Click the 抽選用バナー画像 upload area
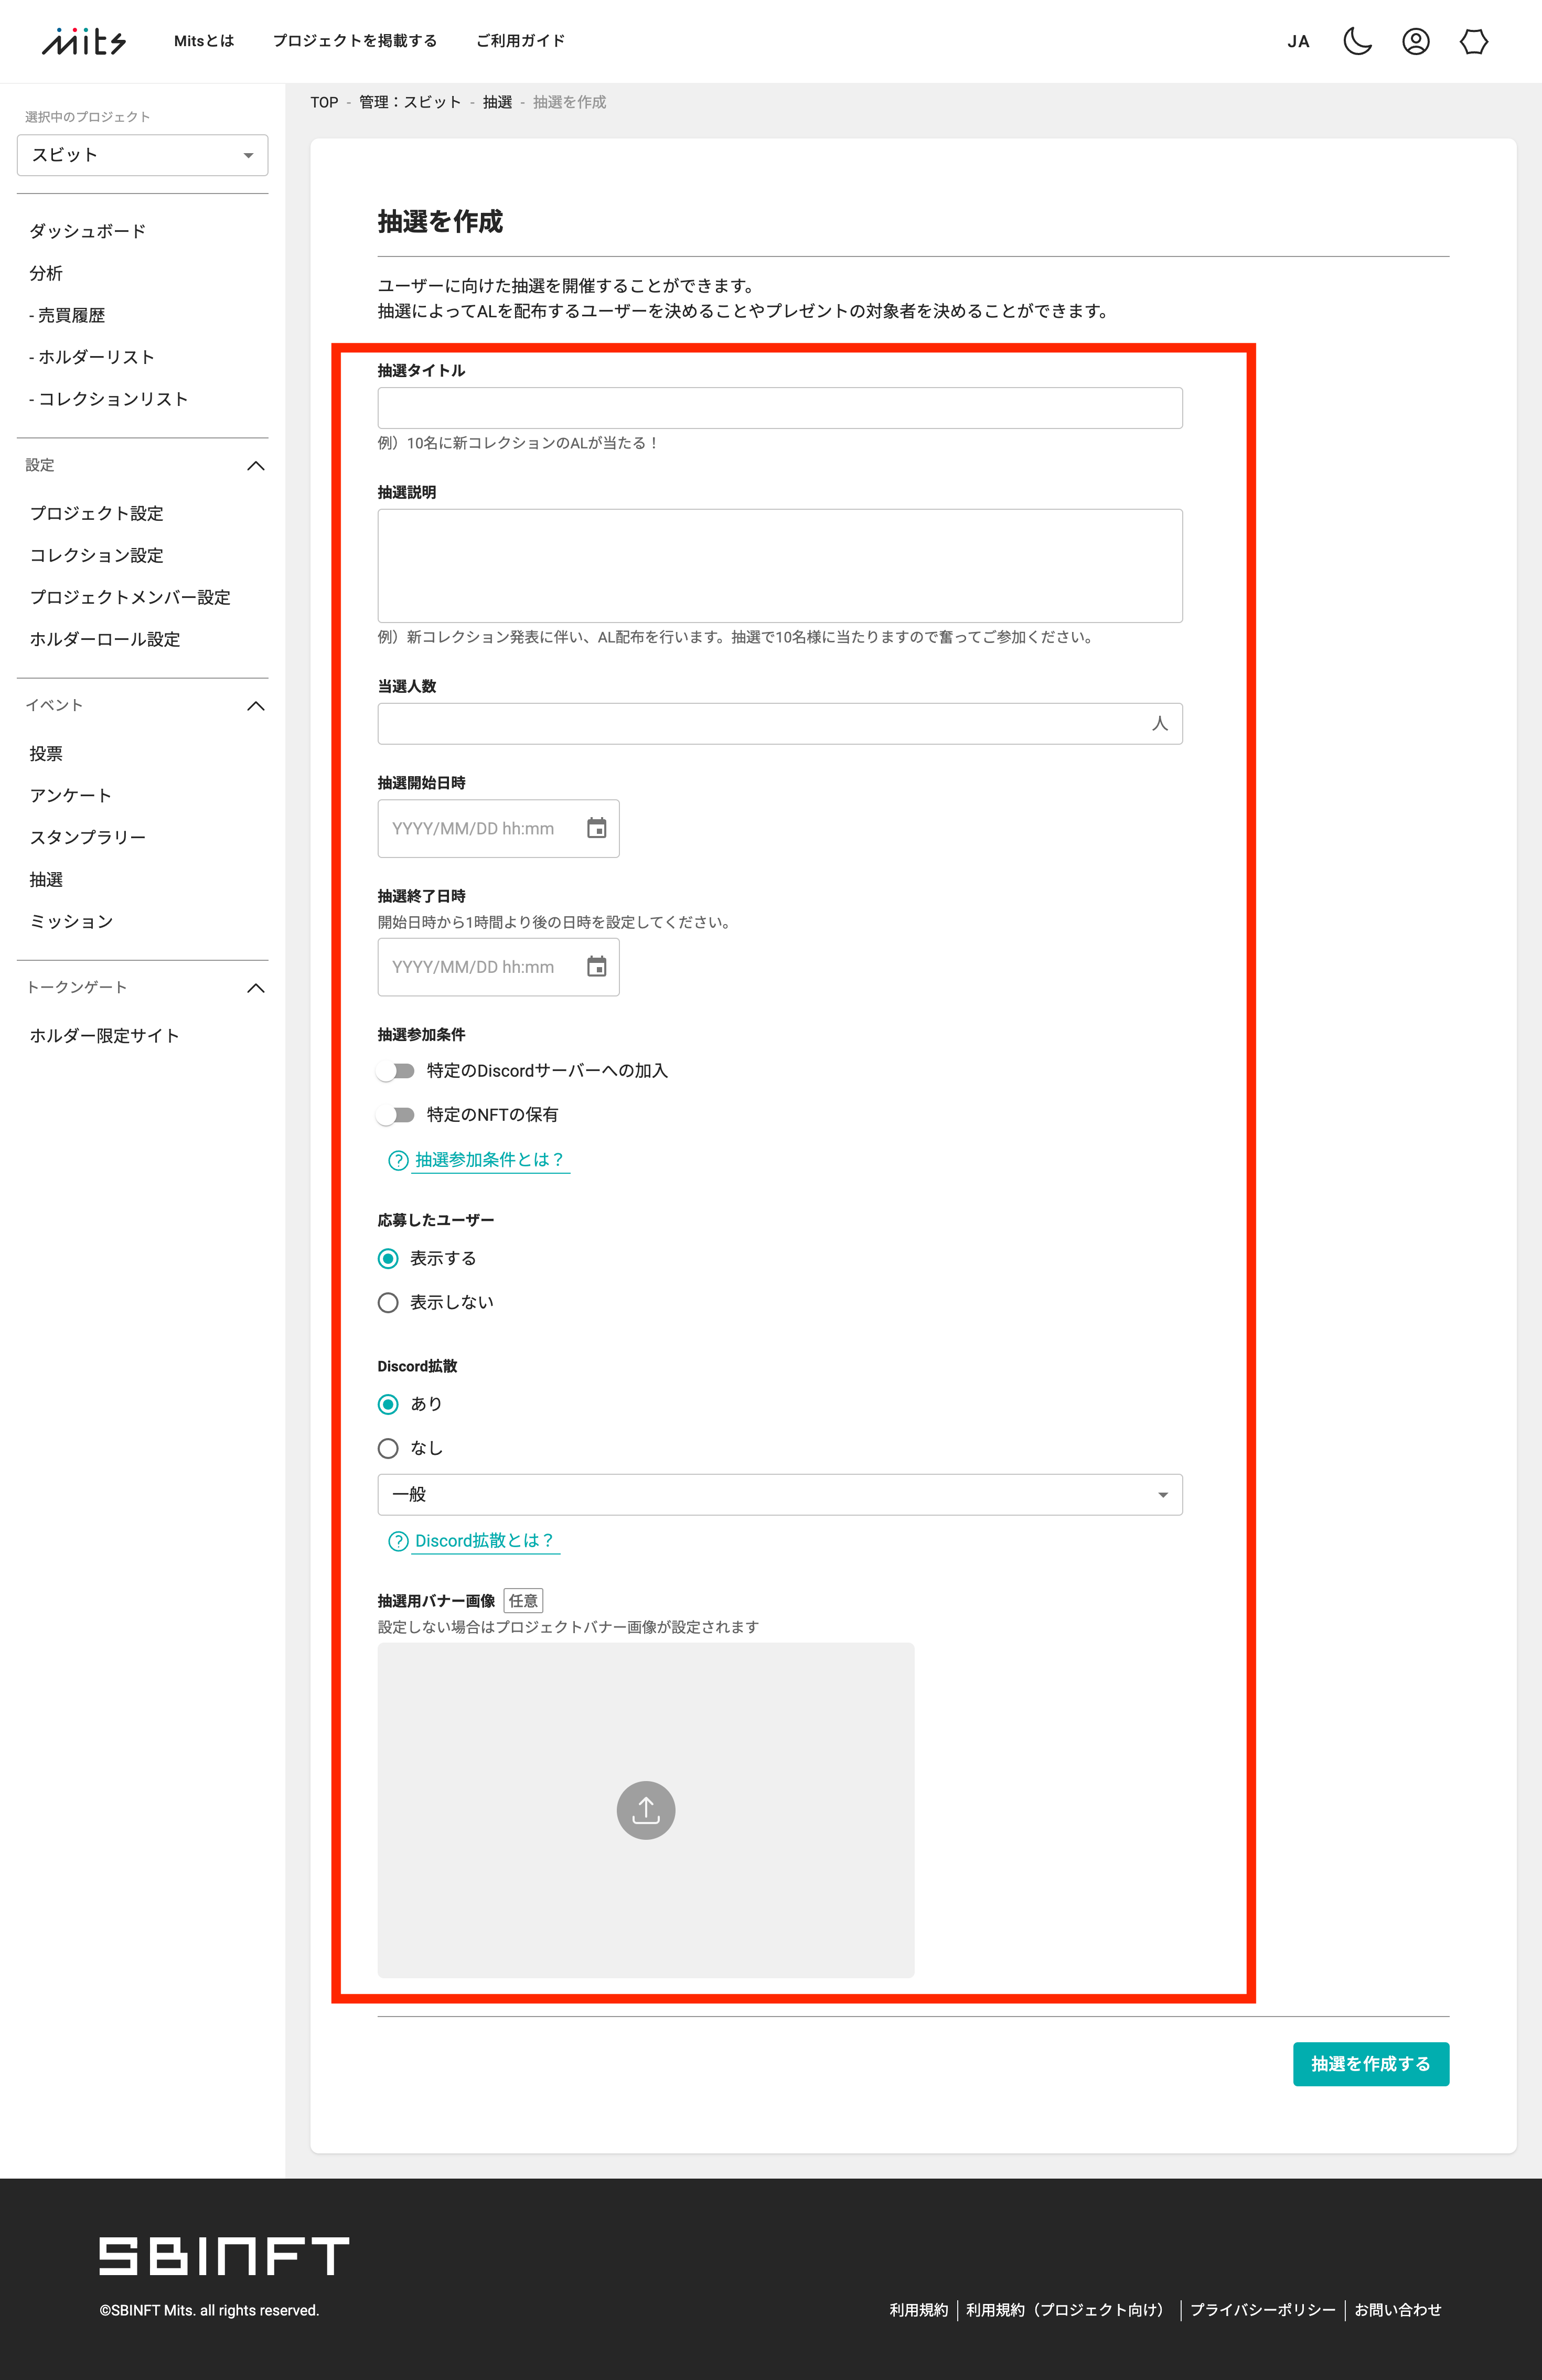Screen dimensions: 1542x2380 646,1810
